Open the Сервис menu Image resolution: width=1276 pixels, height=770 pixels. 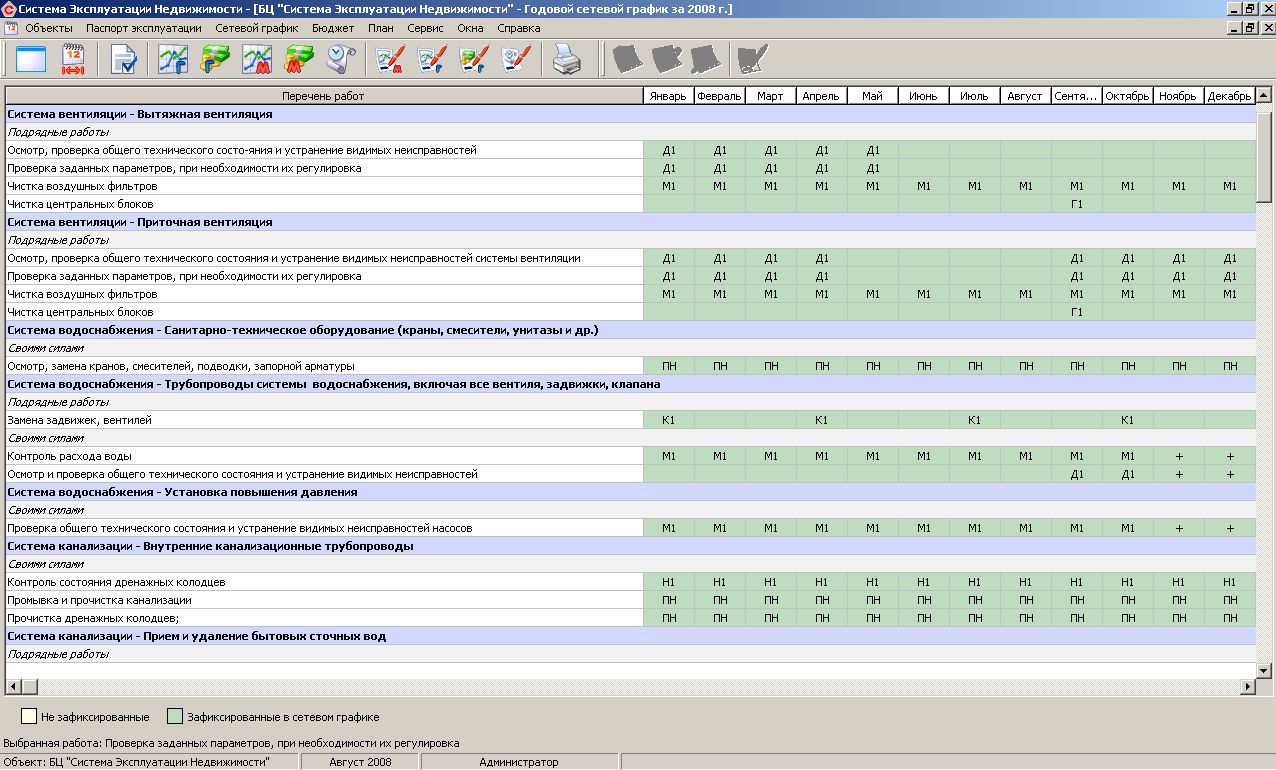(x=426, y=28)
